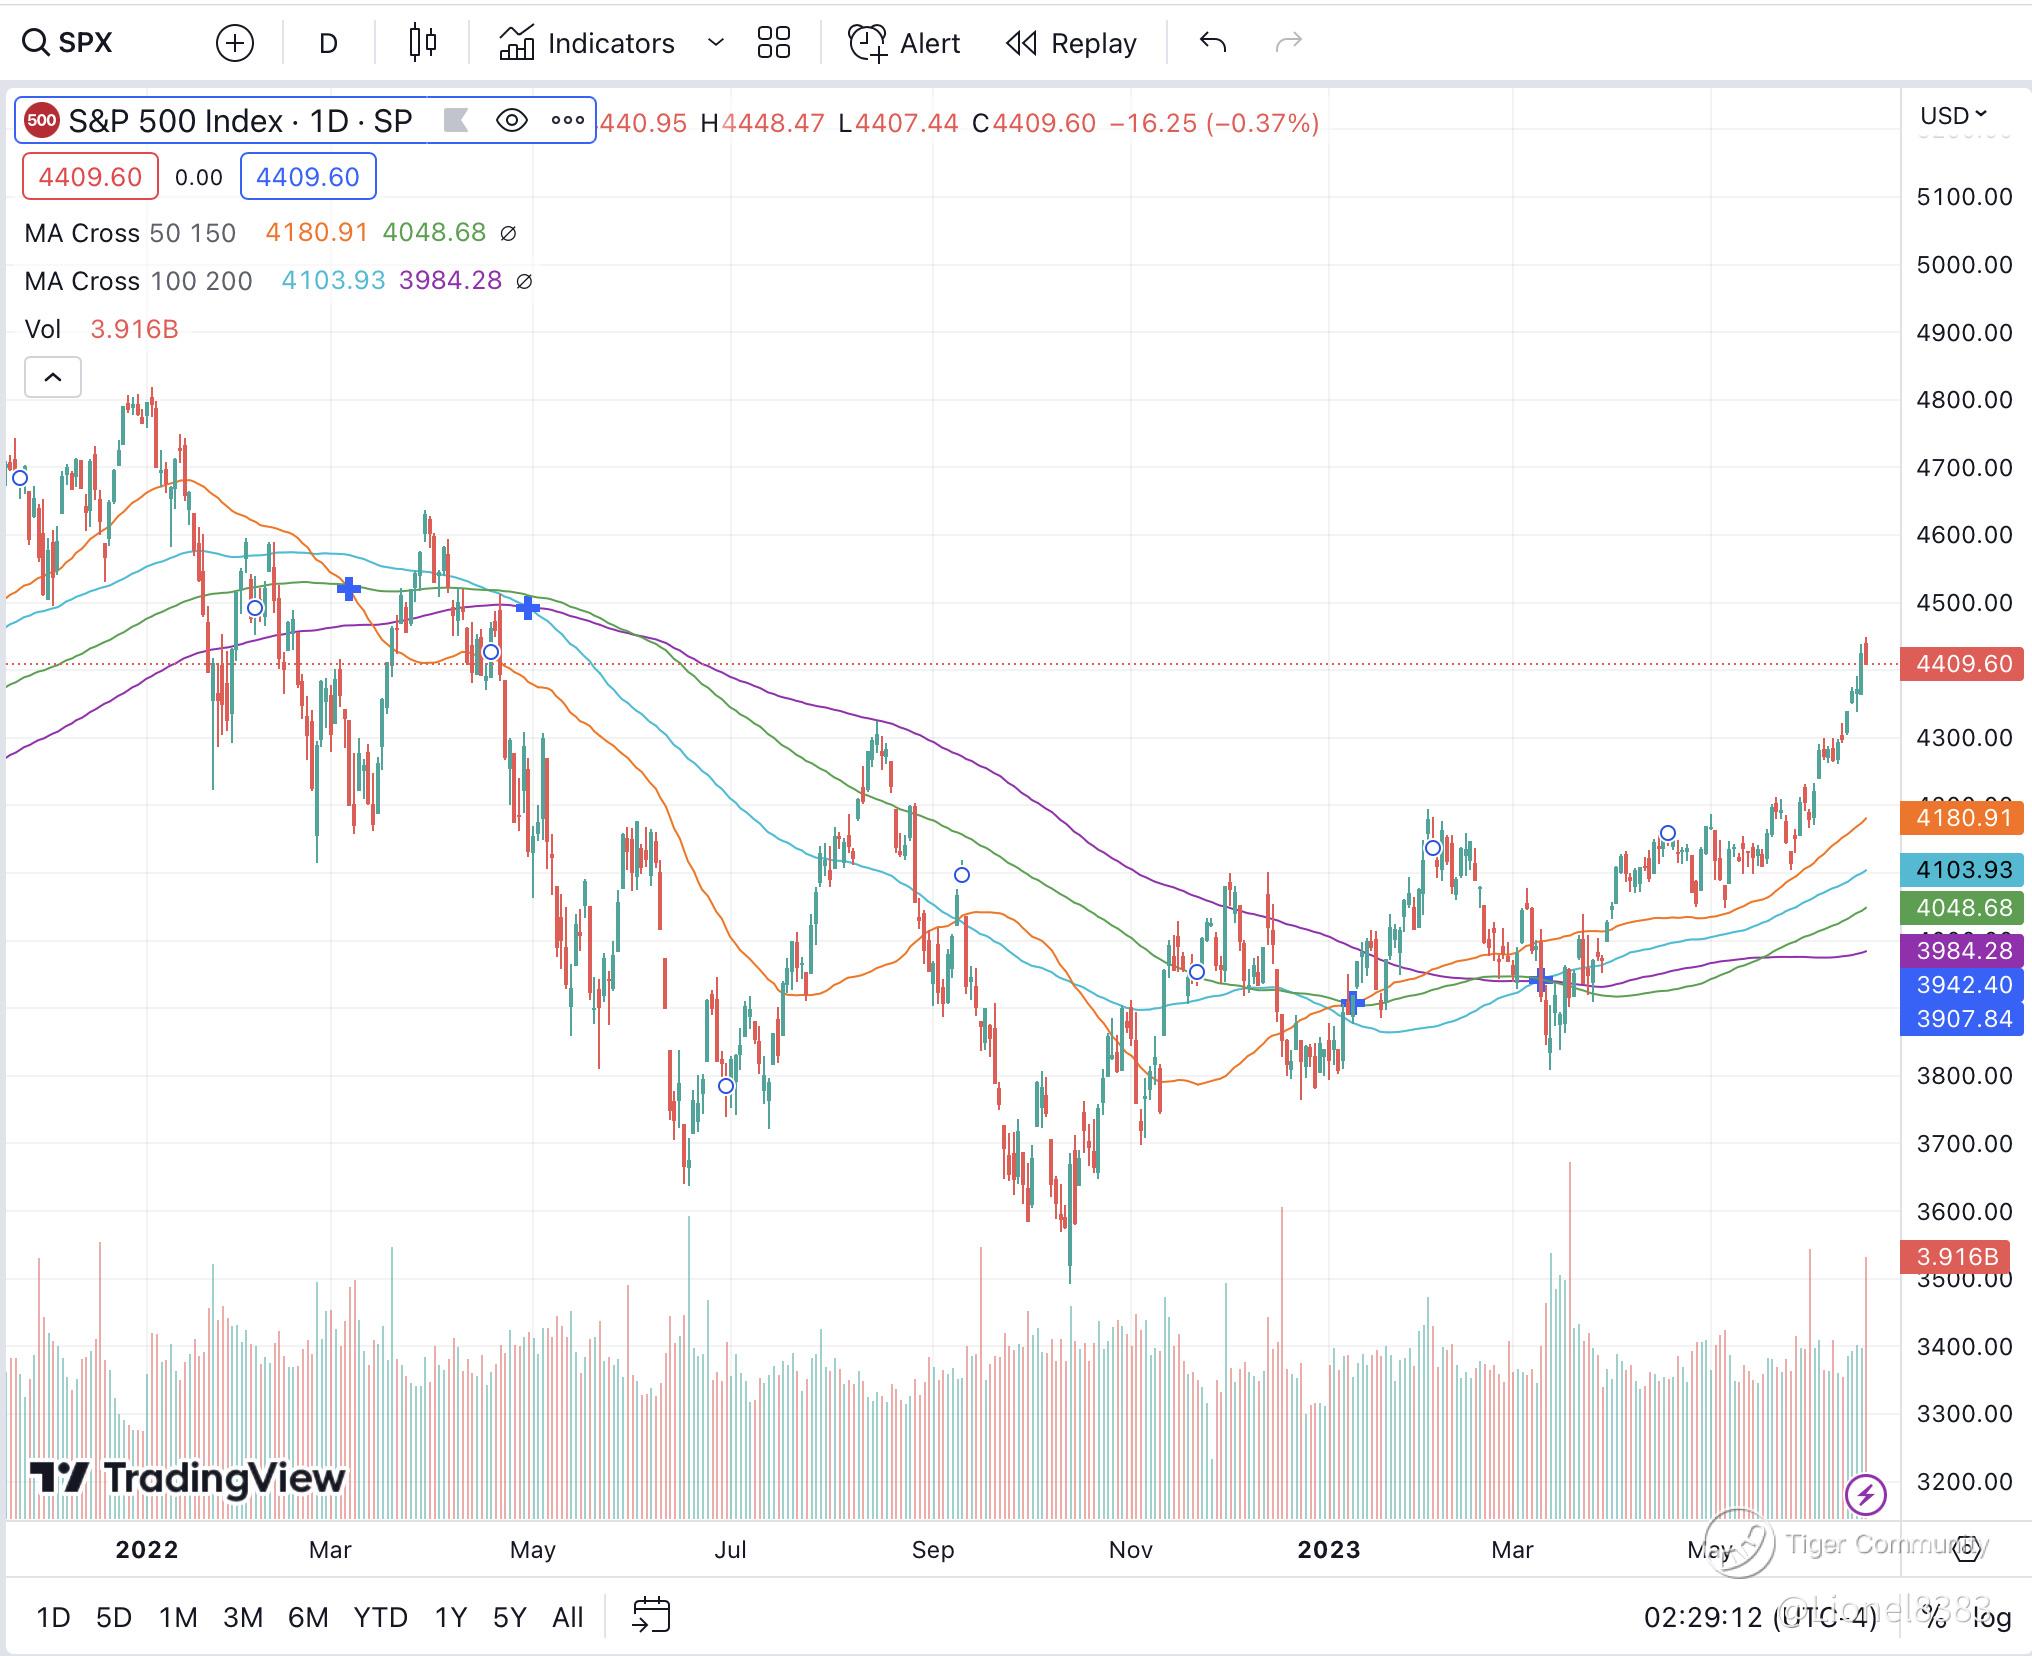Open the Indicators menu
The image size is (2032, 1656).
588,43
